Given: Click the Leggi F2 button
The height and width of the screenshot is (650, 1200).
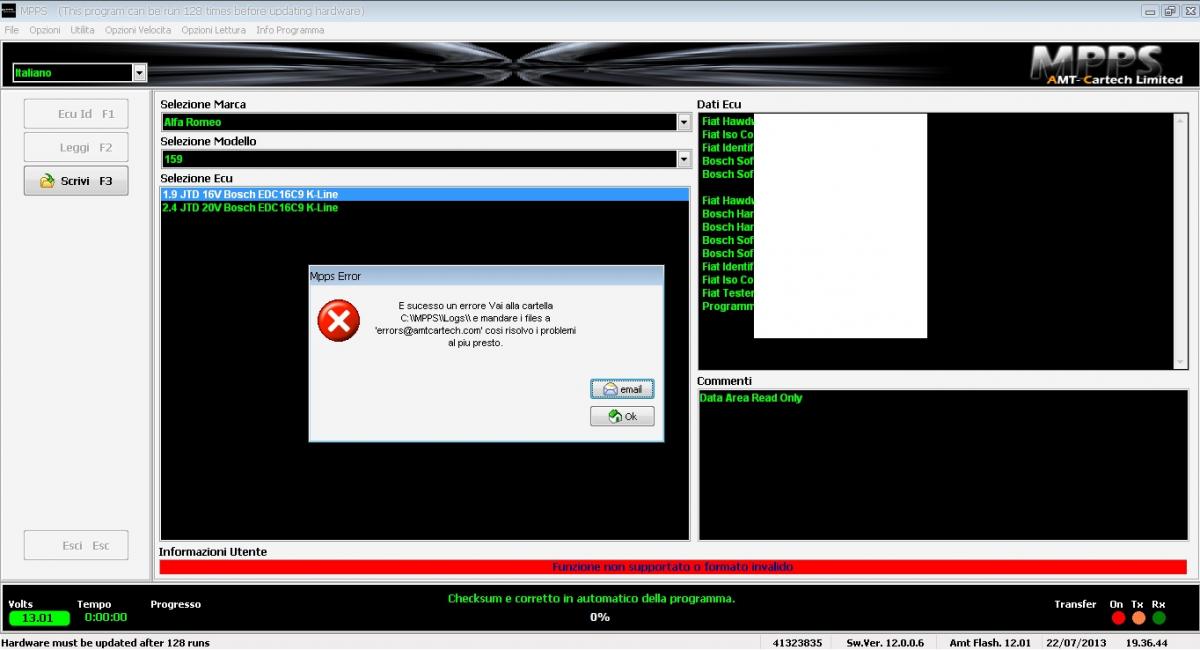Looking at the screenshot, I should (76, 148).
